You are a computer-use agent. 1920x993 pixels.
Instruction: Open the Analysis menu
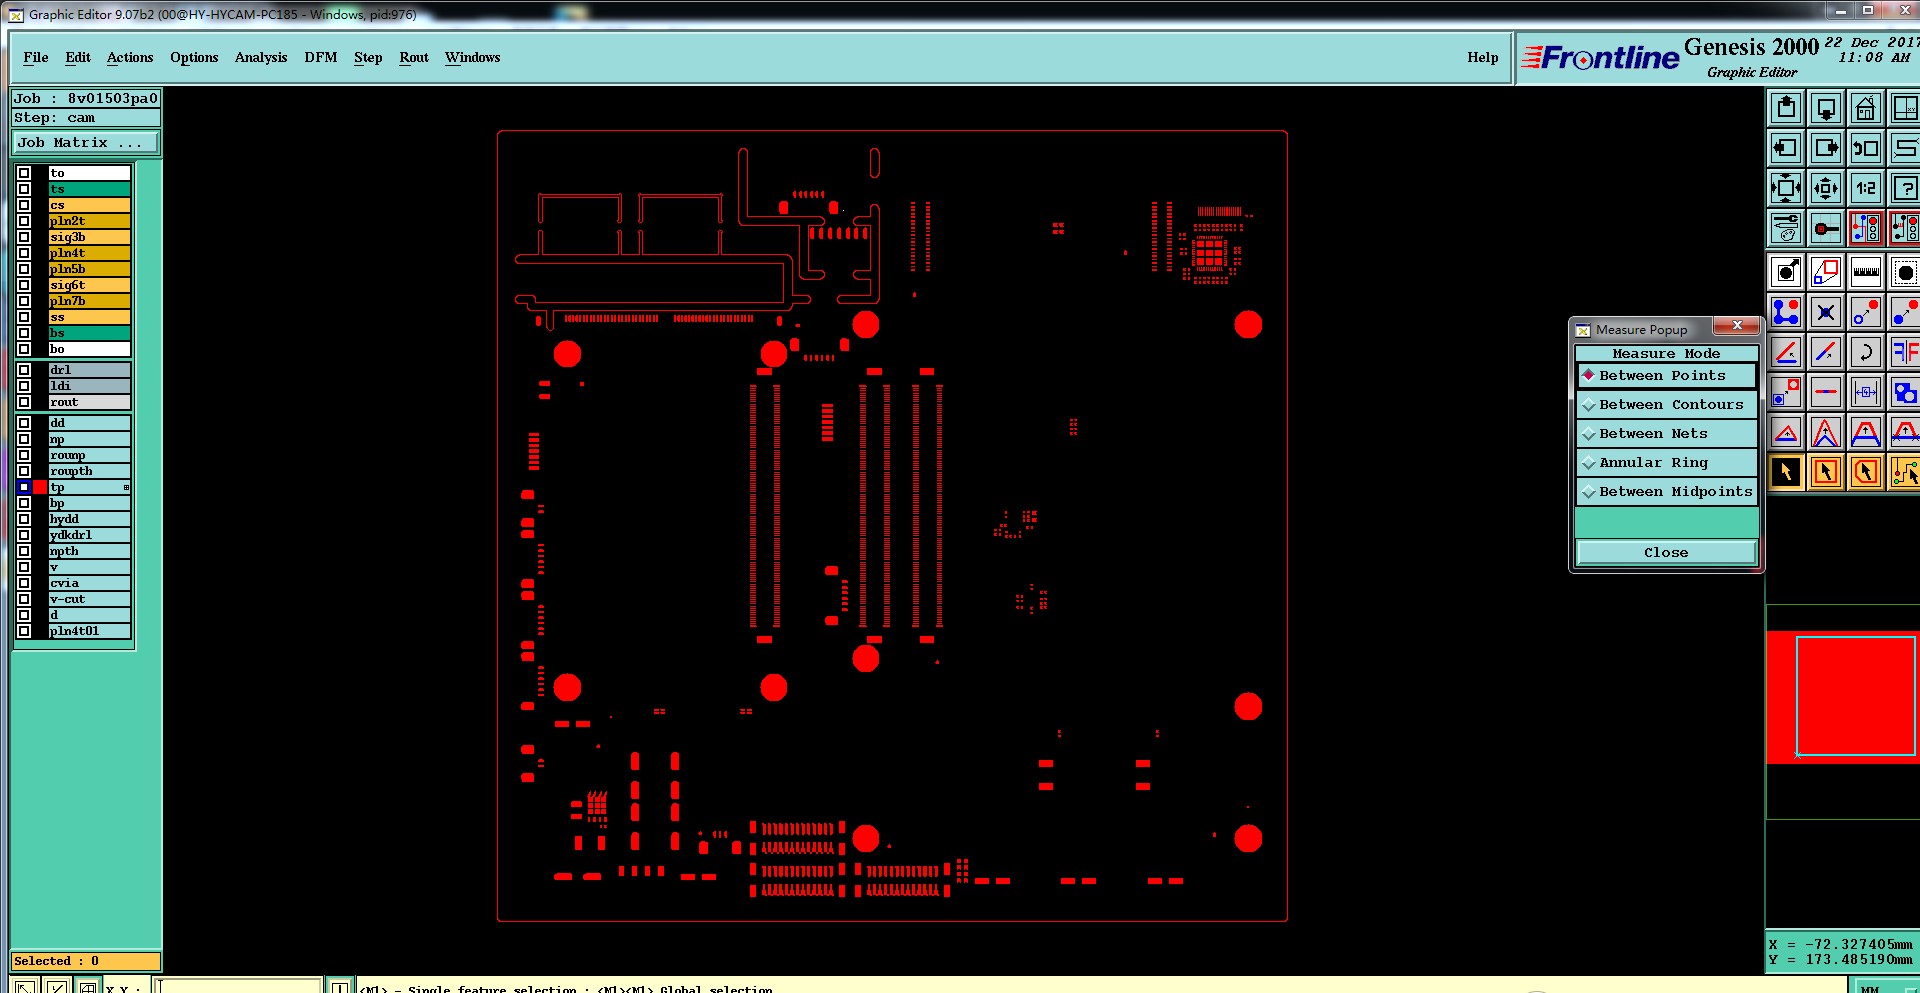(261, 58)
